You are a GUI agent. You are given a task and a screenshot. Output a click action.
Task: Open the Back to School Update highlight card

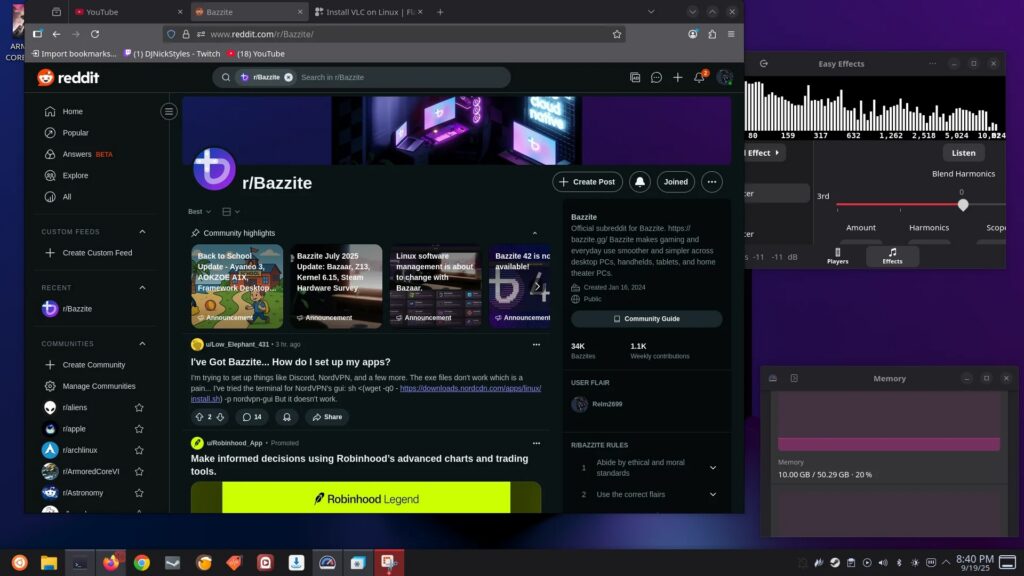point(237,286)
